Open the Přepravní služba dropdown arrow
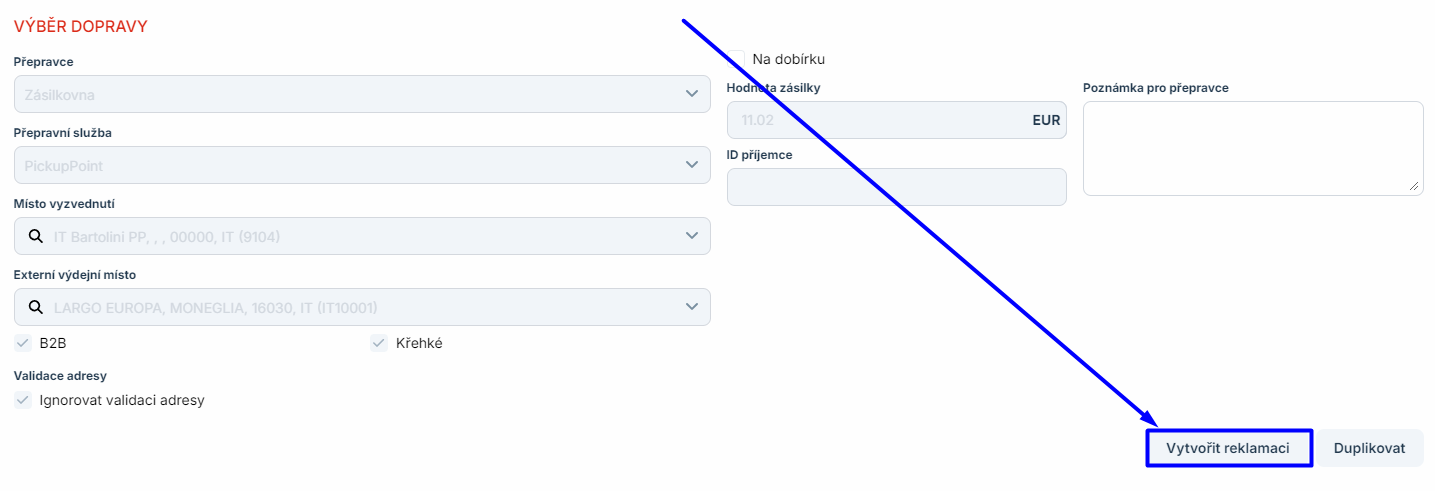Viewport: 1435px width, 491px height. [692, 164]
